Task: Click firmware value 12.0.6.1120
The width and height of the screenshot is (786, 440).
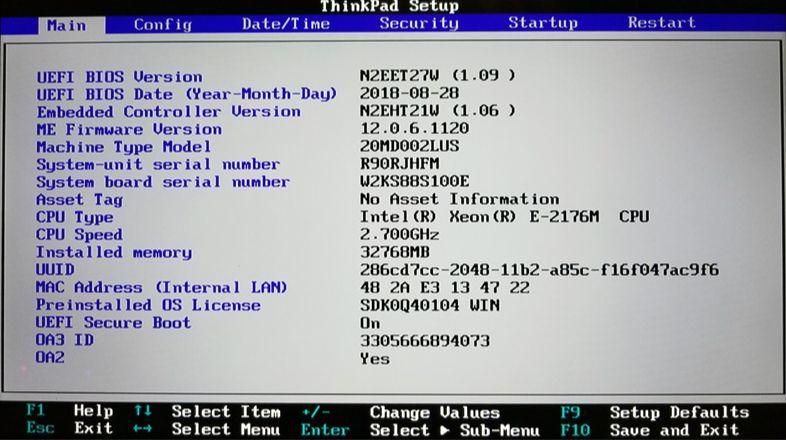Action: pyautogui.click(x=414, y=128)
